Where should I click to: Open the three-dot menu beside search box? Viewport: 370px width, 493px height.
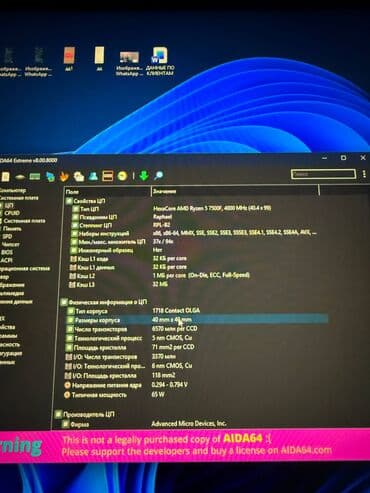pos(364,174)
